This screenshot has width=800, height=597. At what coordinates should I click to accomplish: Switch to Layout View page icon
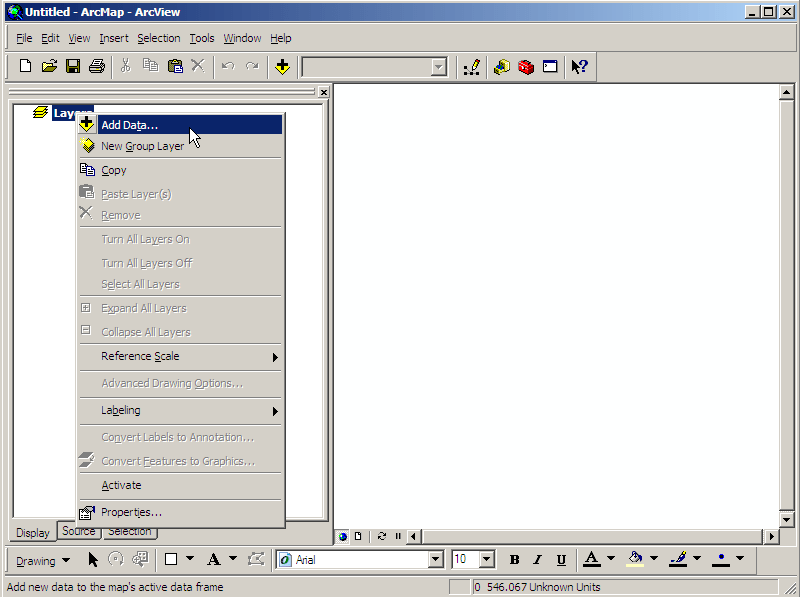358,536
